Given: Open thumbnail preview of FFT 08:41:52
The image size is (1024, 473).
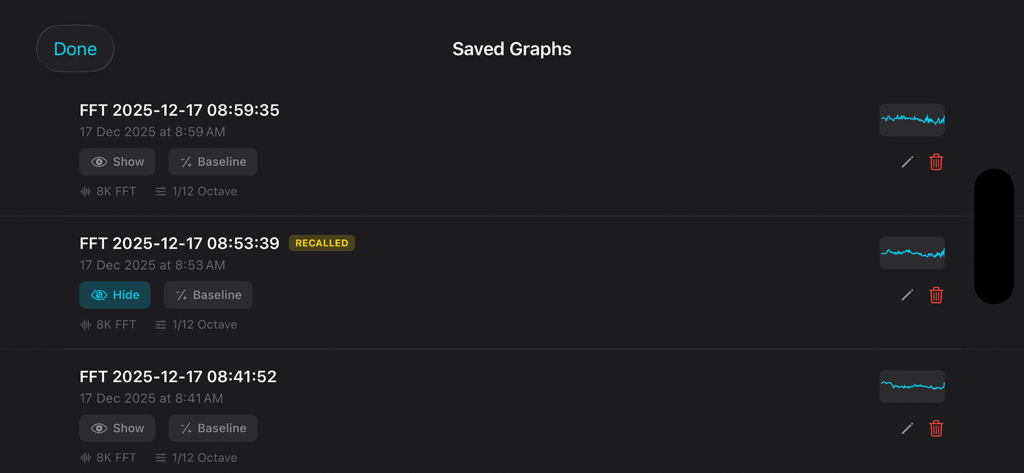Looking at the screenshot, I should [912, 386].
